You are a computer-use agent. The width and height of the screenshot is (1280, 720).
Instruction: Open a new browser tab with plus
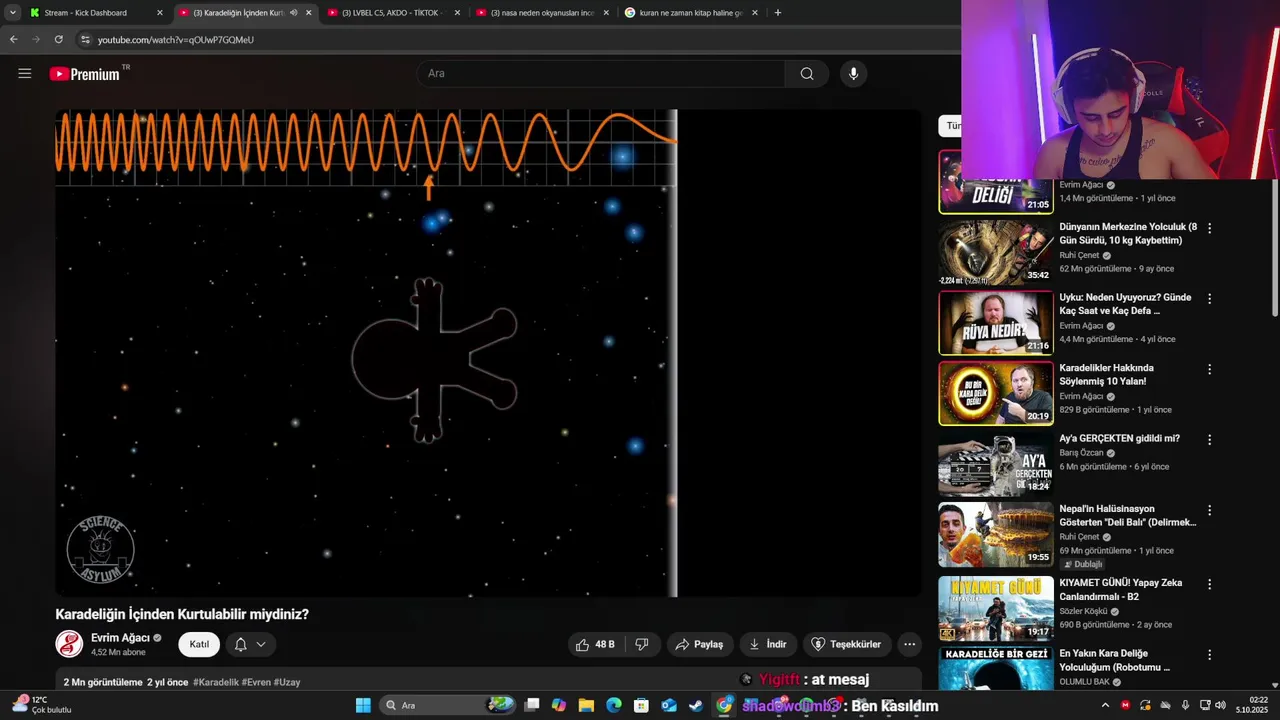tap(777, 13)
